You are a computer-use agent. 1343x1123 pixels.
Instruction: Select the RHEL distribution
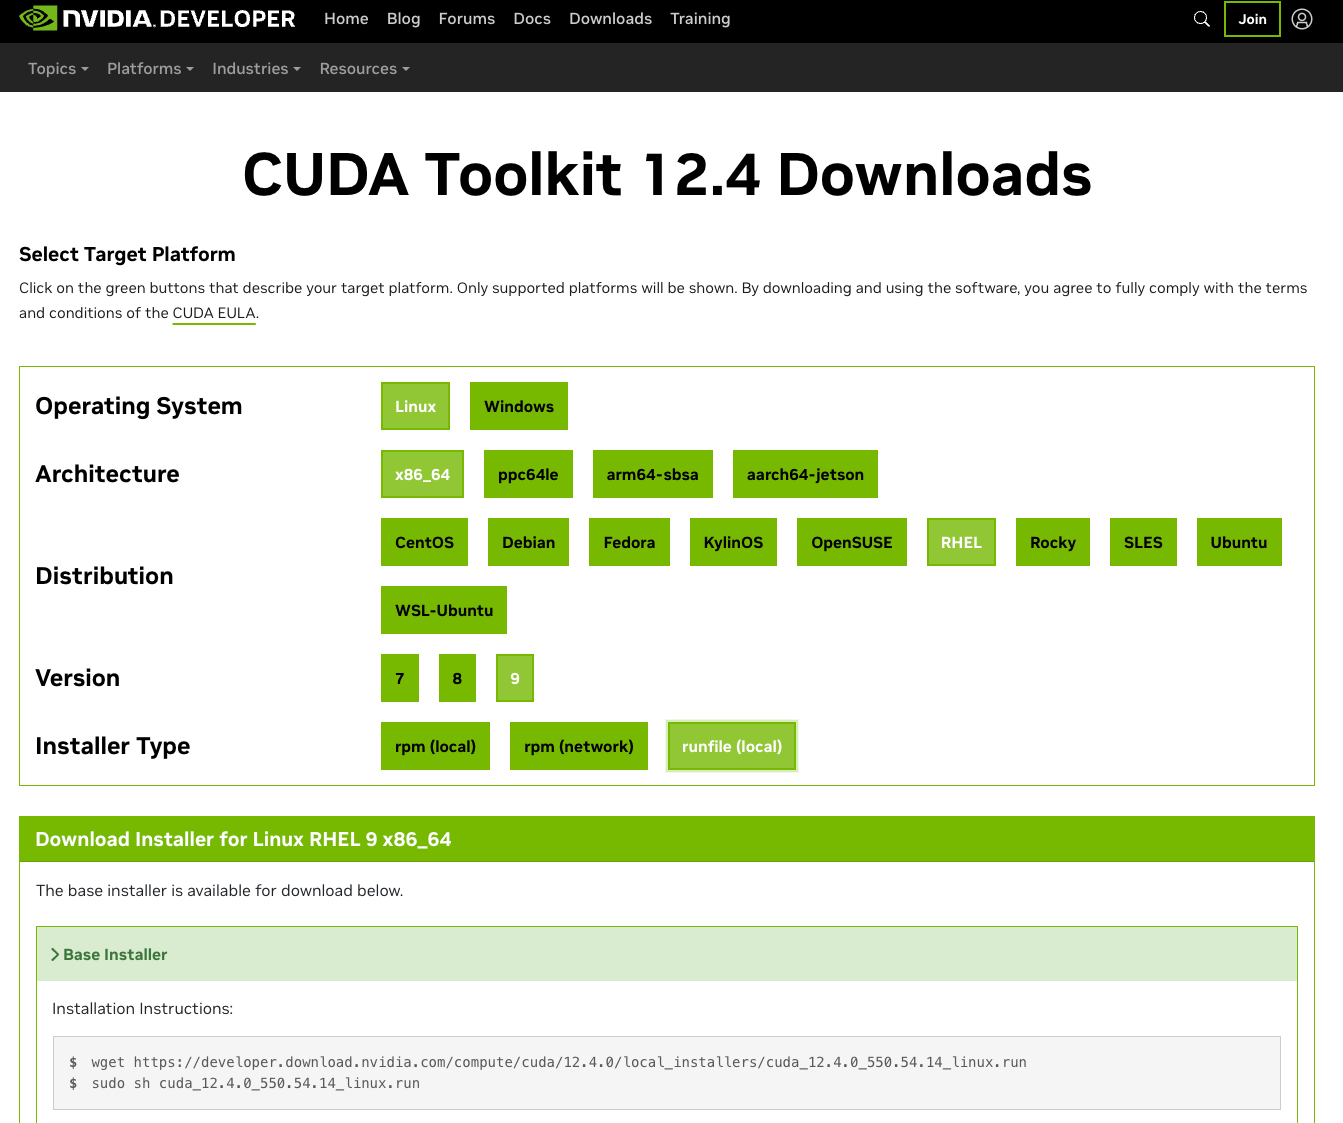coord(961,542)
